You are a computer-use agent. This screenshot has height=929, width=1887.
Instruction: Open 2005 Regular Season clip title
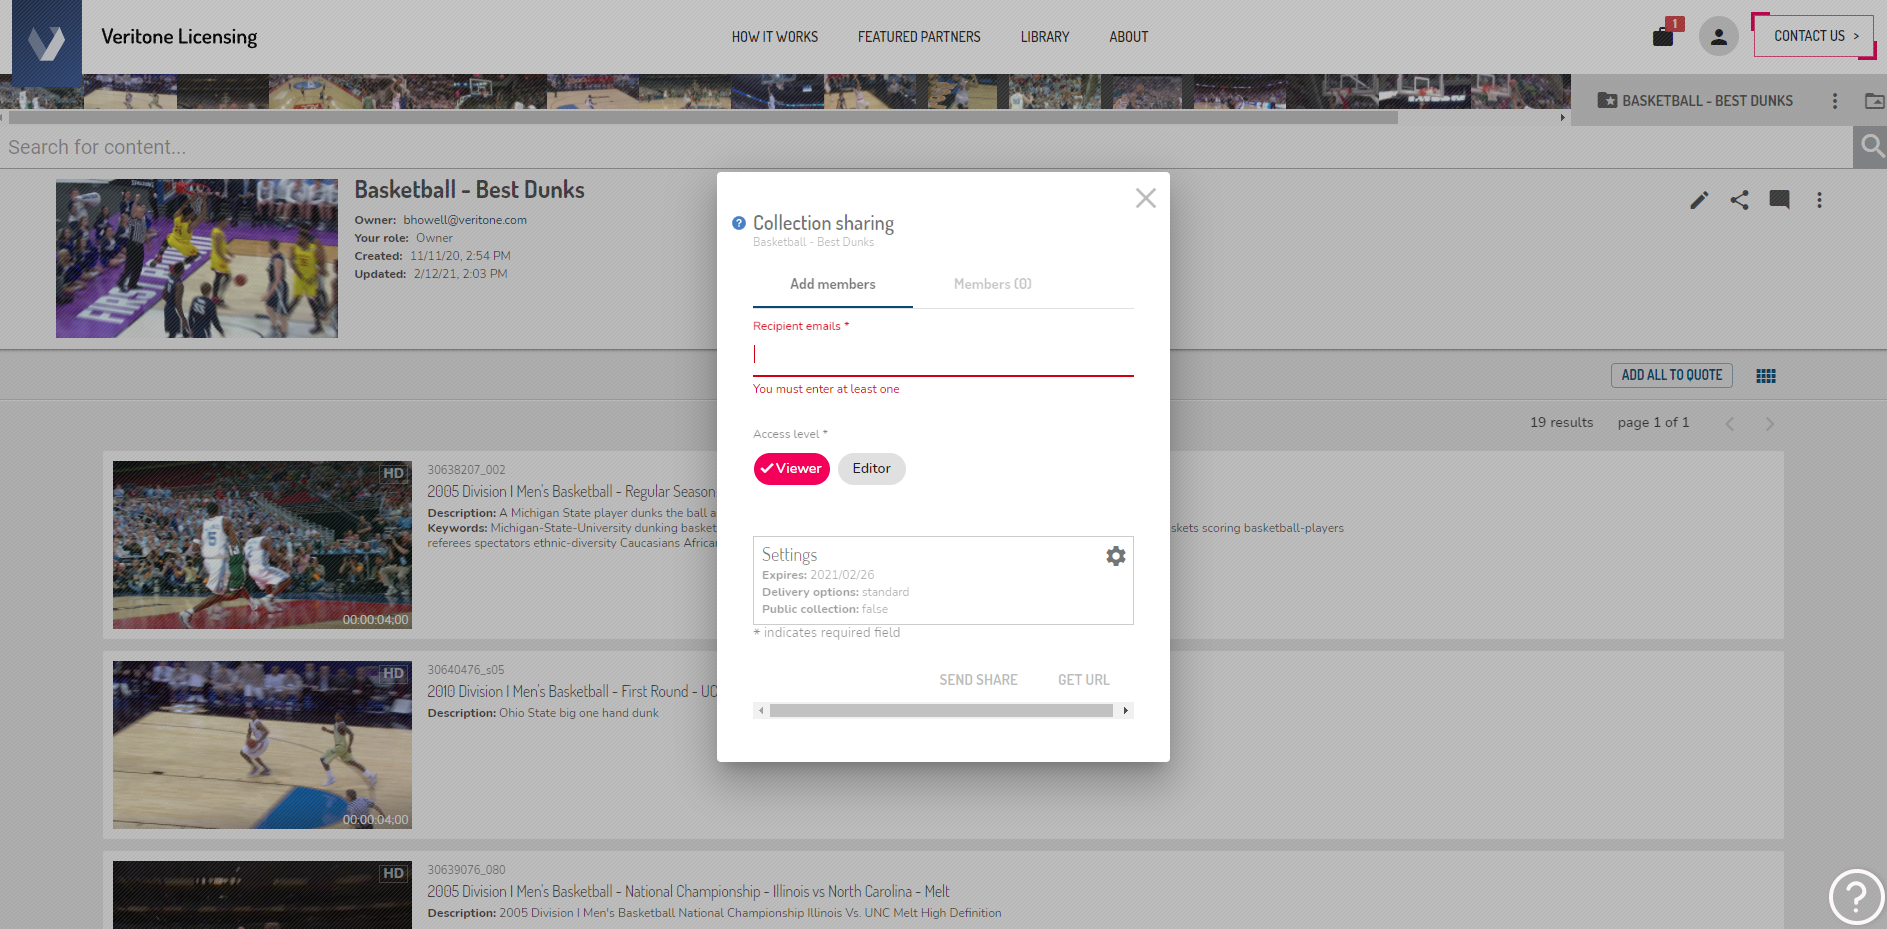click(571, 492)
